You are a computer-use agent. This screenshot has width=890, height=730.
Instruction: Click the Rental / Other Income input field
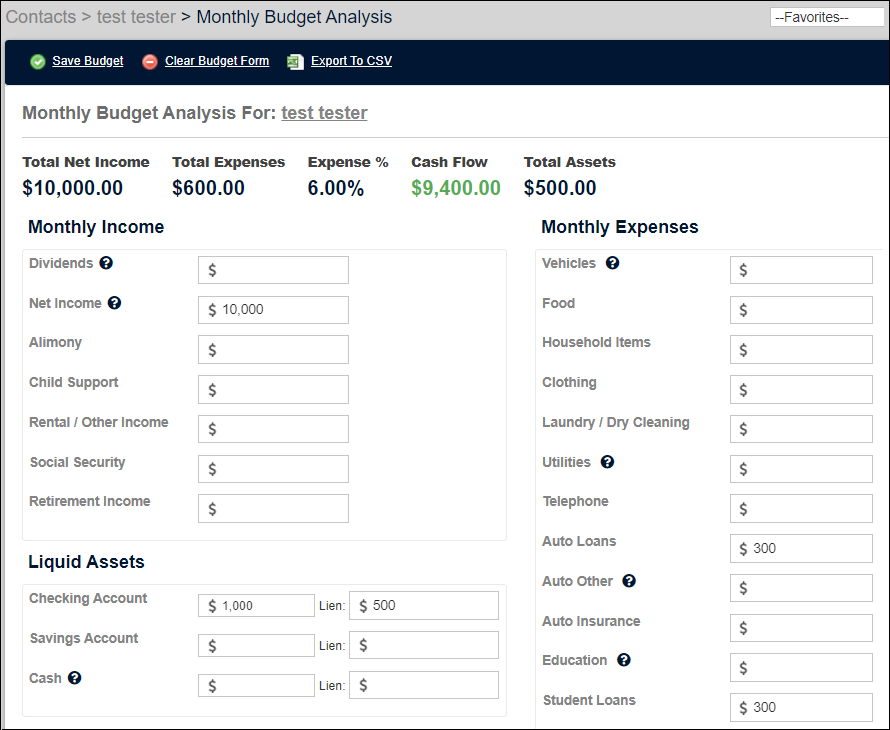click(x=273, y=429)
